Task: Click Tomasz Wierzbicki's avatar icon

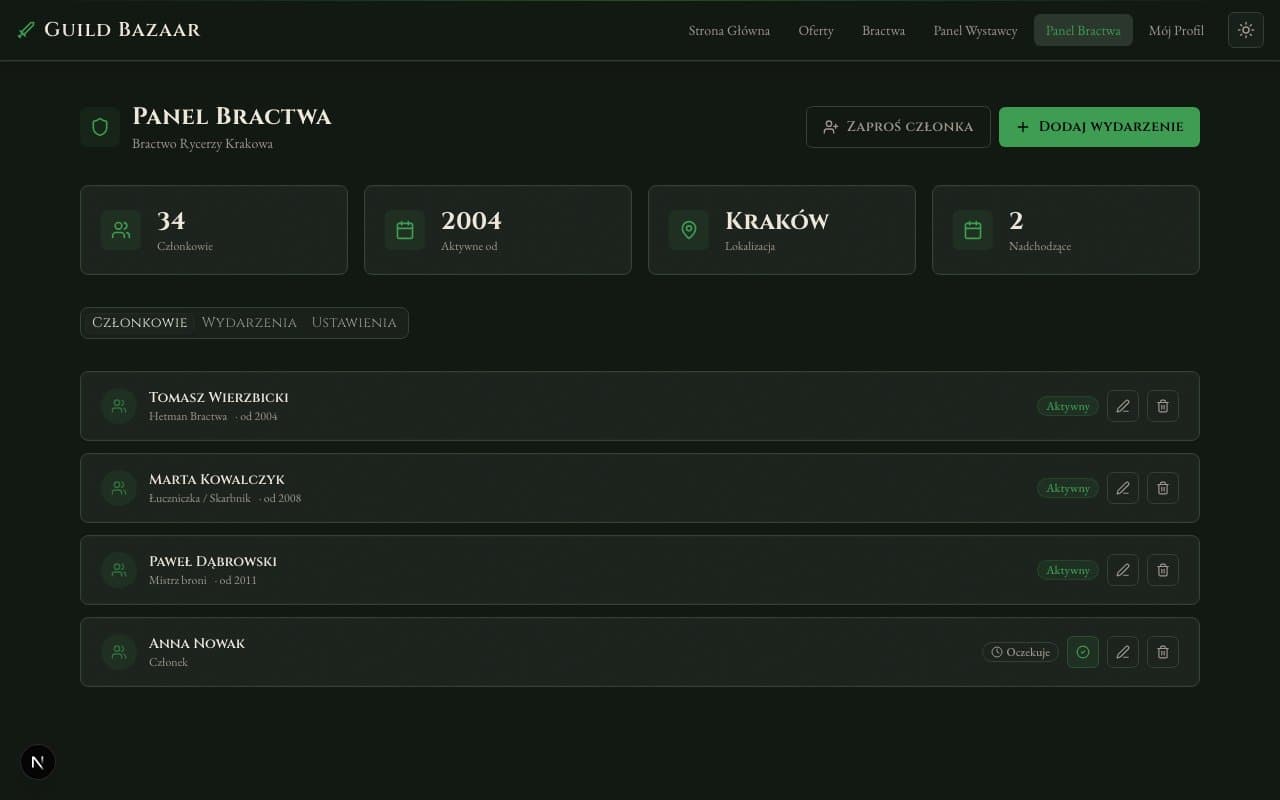Action: [x=119, y=406]
